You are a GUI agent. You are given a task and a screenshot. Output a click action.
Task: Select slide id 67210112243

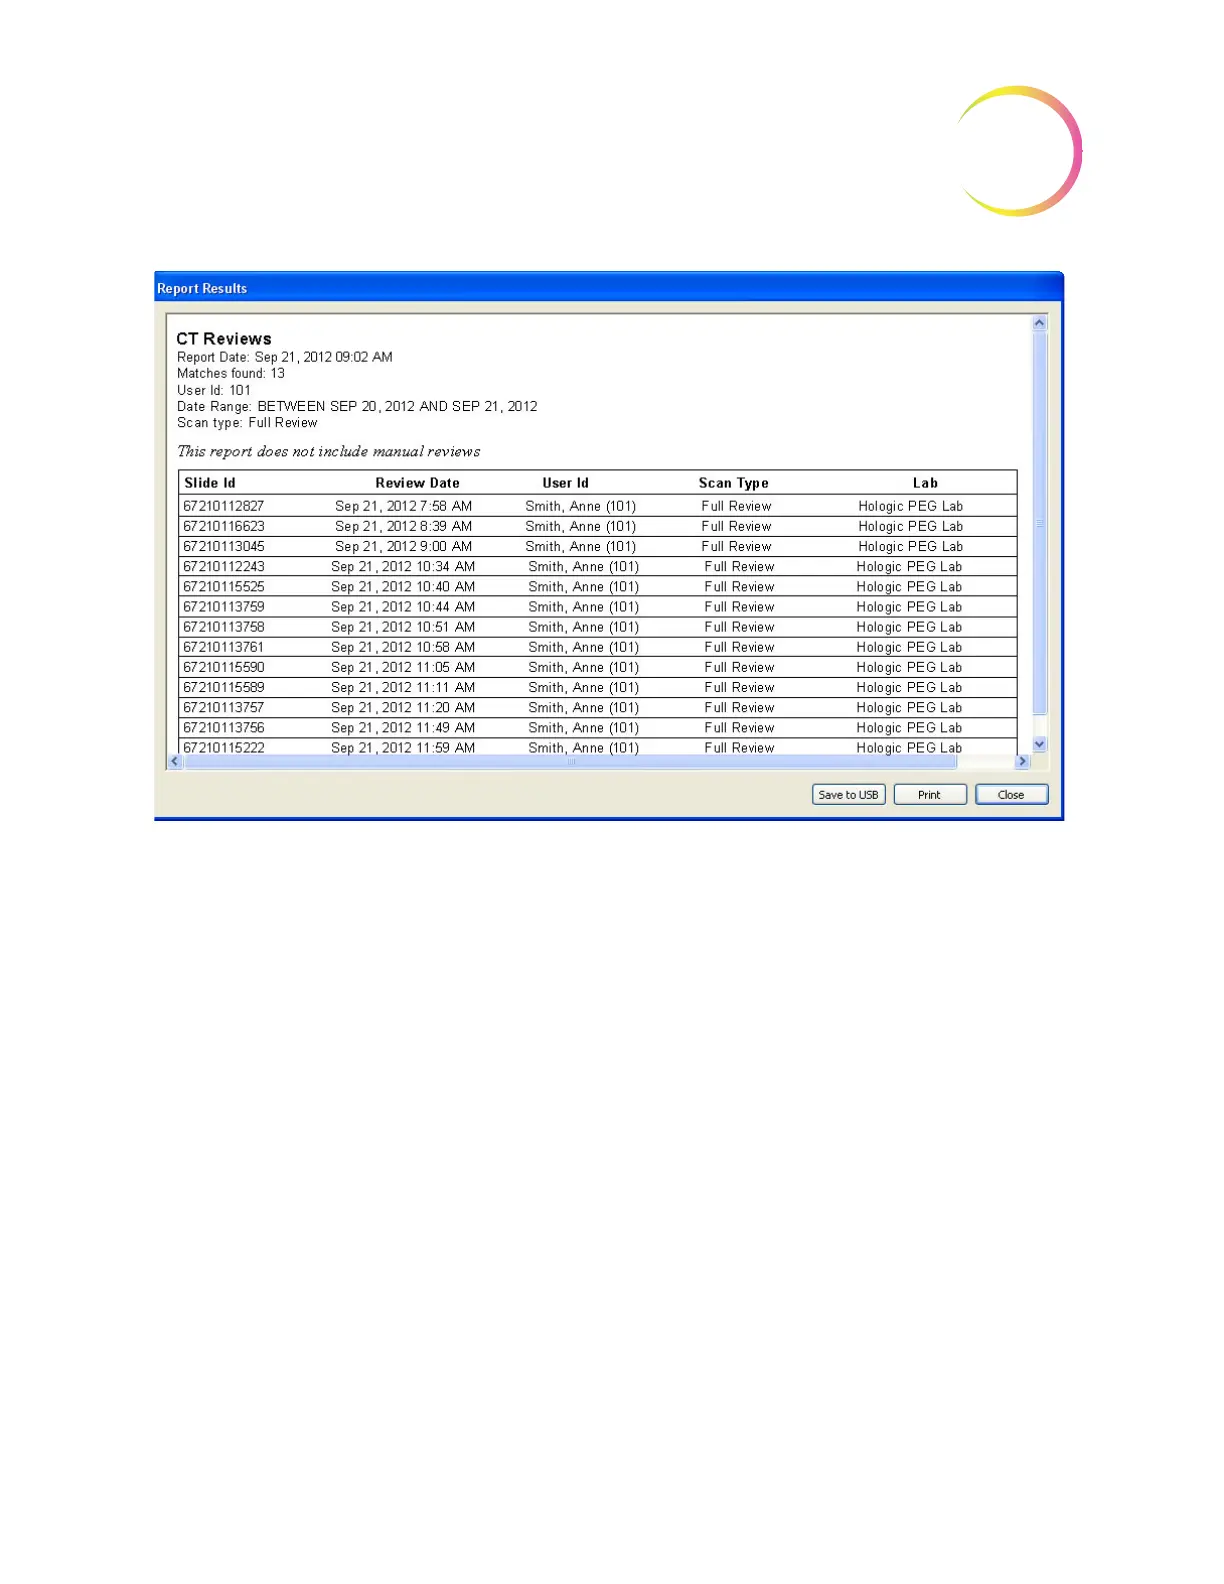pos(224,566)
